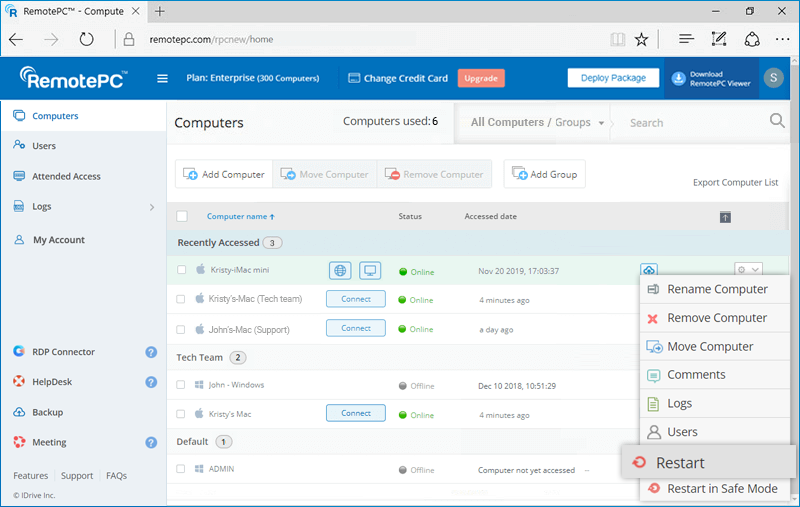Click the site lock icon in address bar
800x507 pixels.
click(x=129, y=39)
